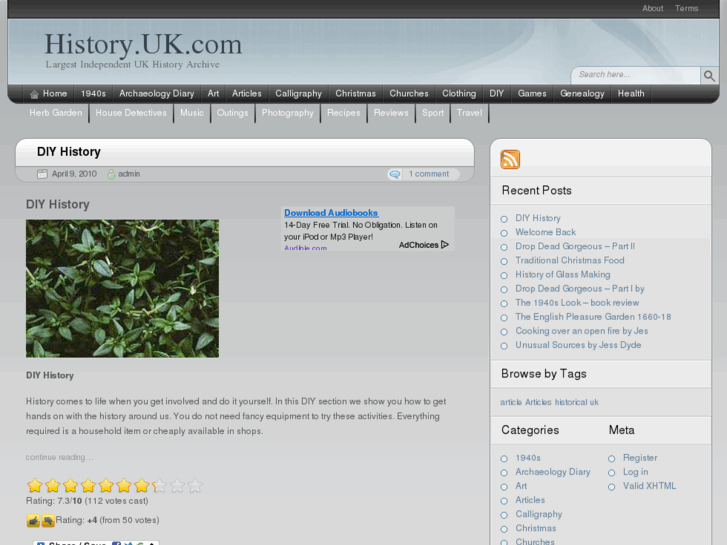Focus the Search here input field
Viewport: 727px width, 545px height.
pyautogui.click(x=637, y=75)
